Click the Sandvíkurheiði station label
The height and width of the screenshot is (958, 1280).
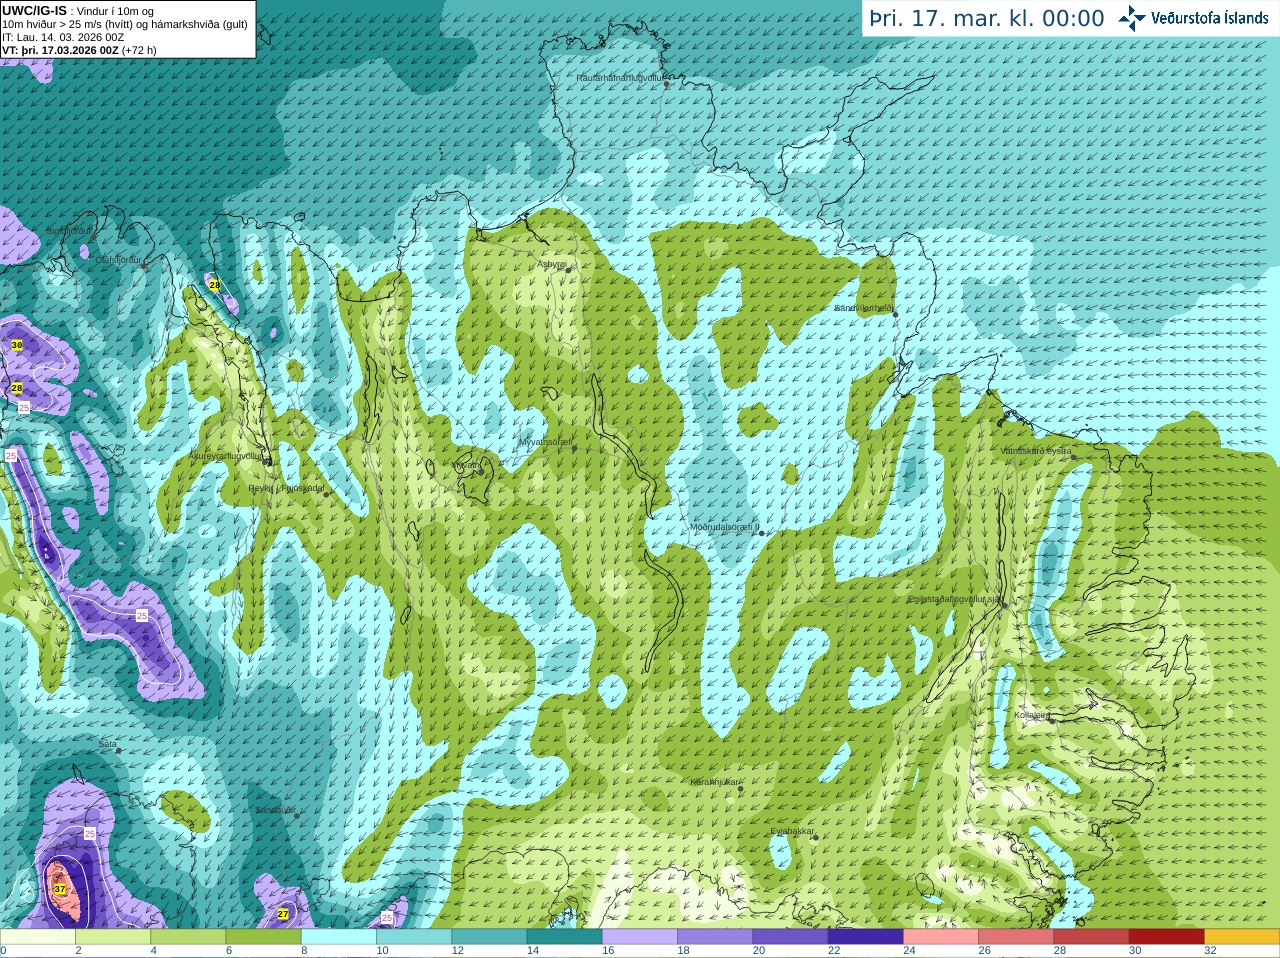[x=864, y=308]
